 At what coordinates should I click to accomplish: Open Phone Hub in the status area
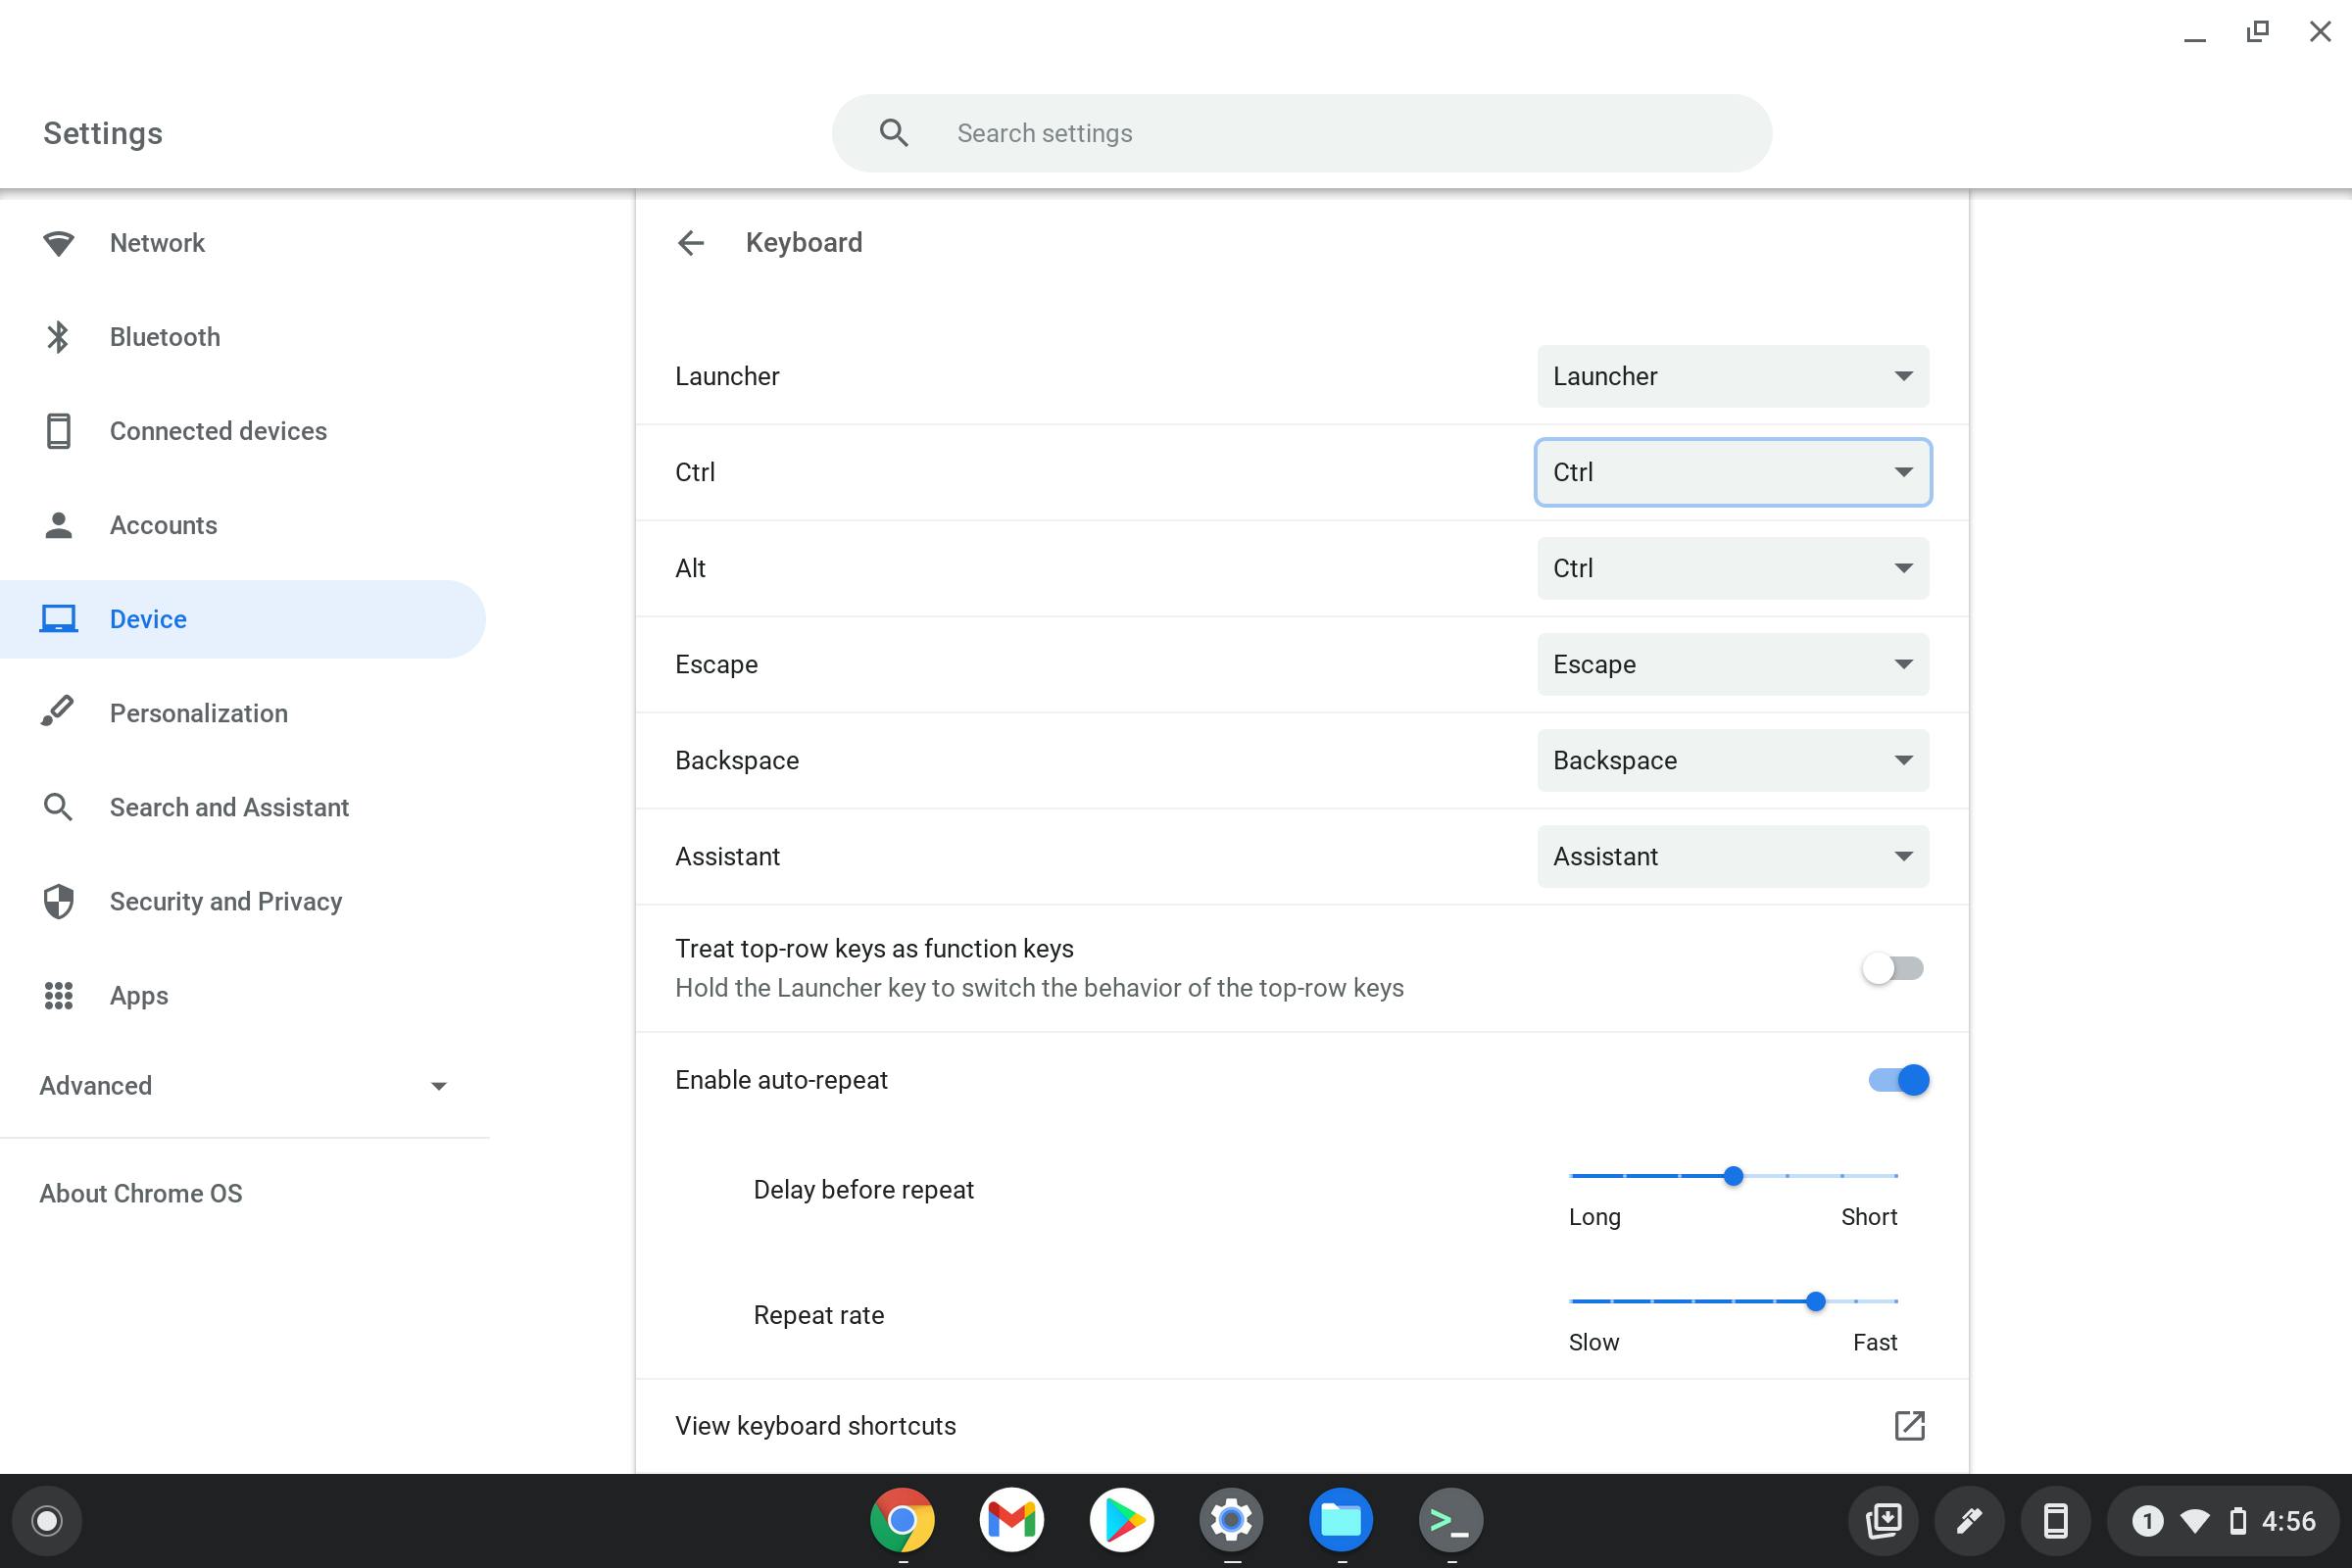[2056, 1519]
